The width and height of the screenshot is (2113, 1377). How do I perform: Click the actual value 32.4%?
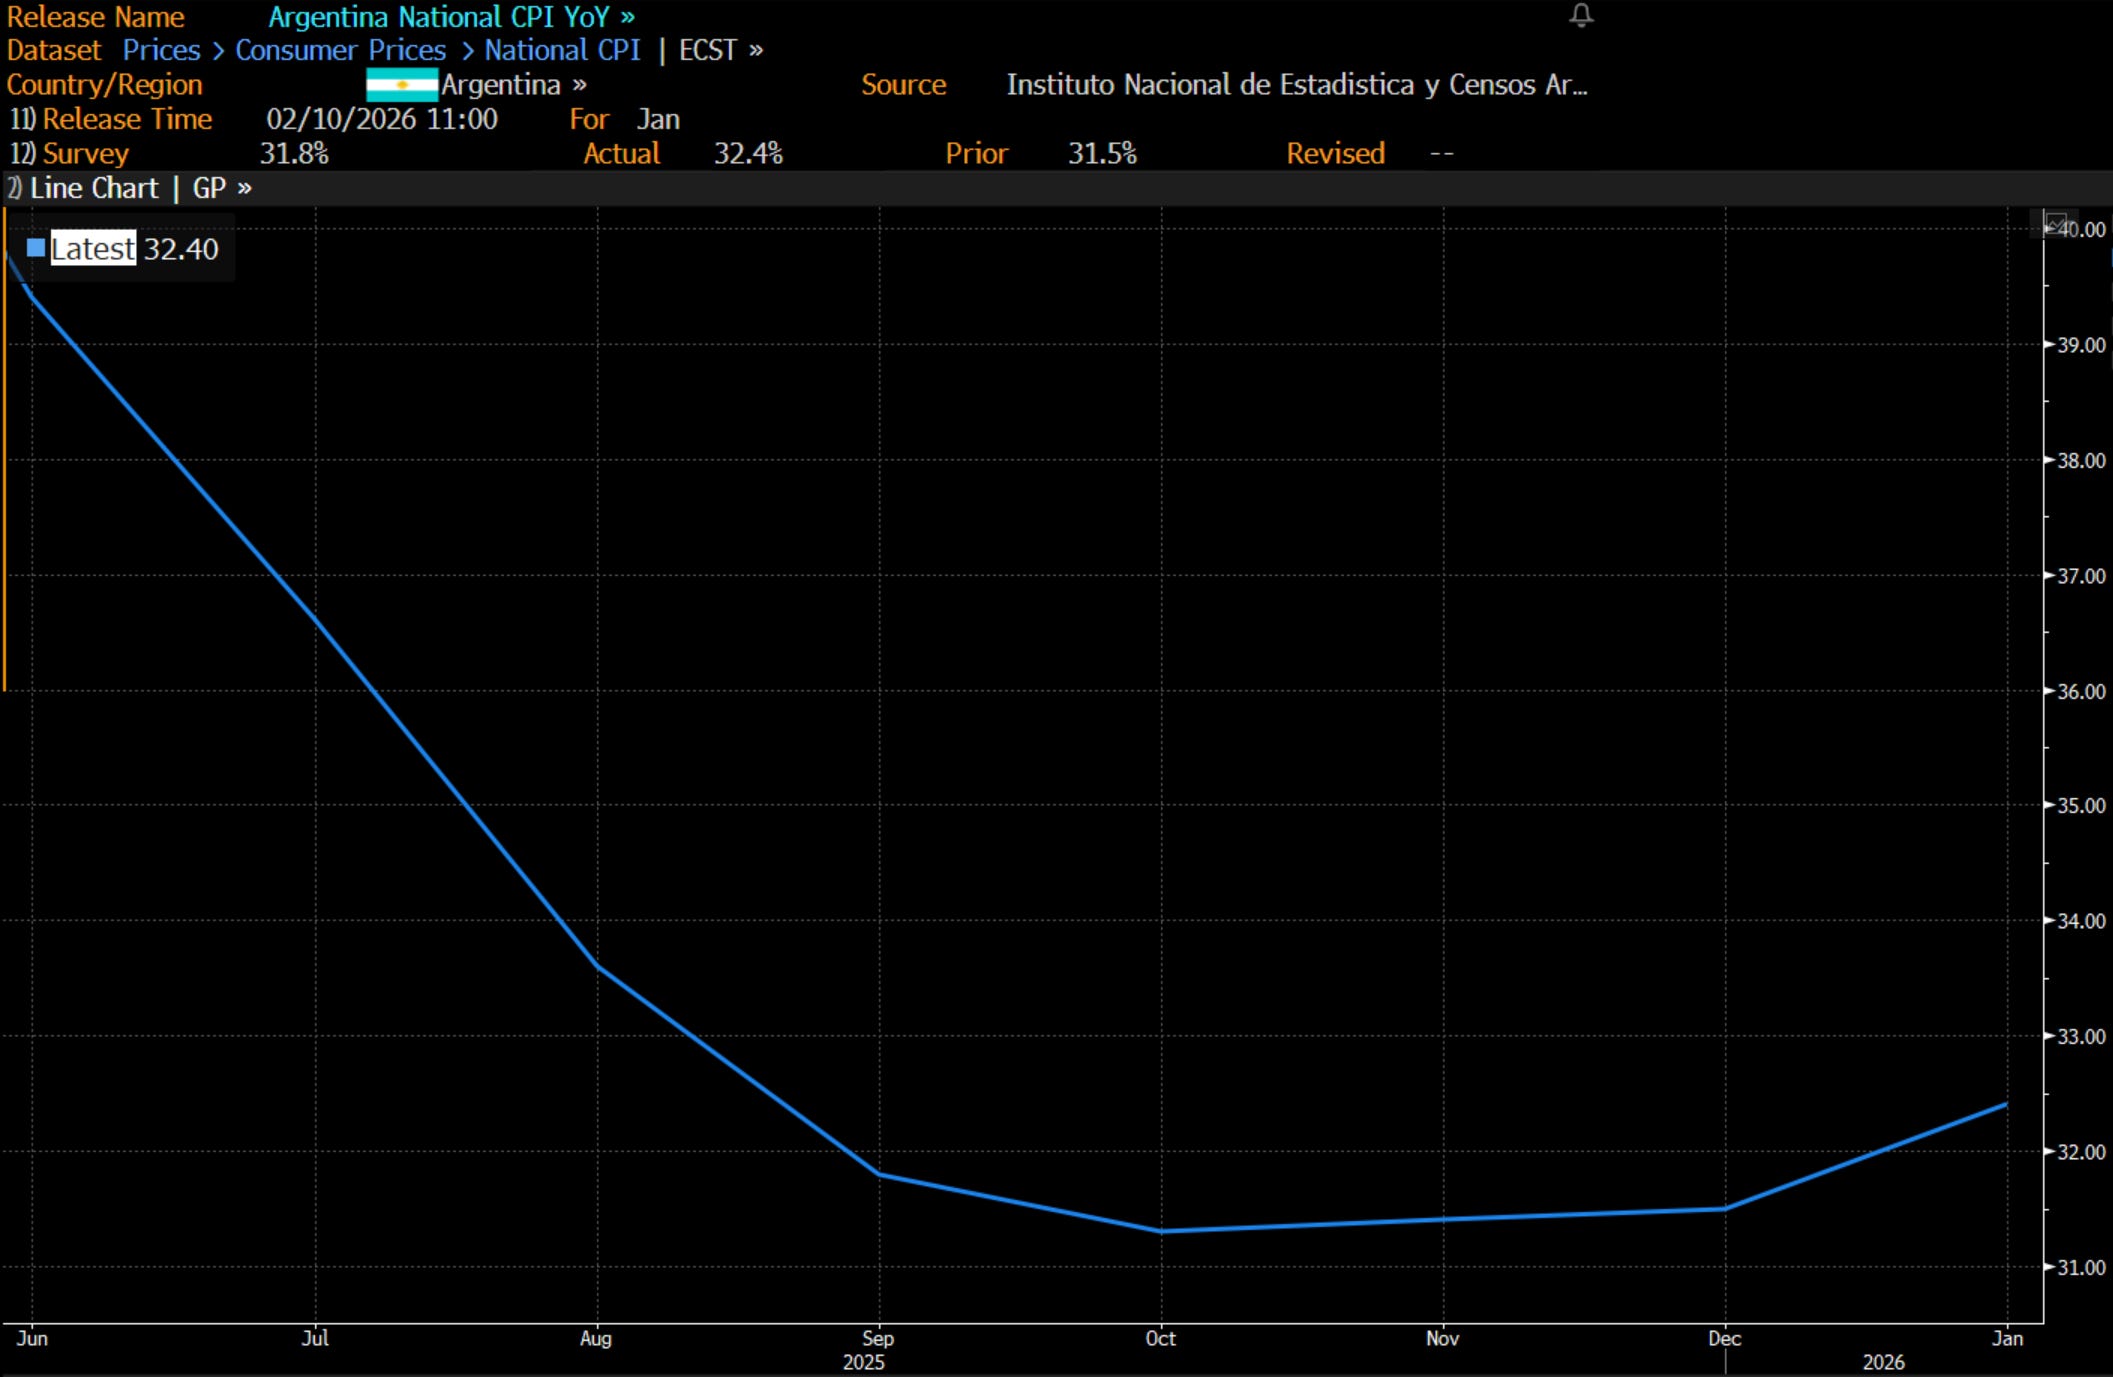coord(748,153)
